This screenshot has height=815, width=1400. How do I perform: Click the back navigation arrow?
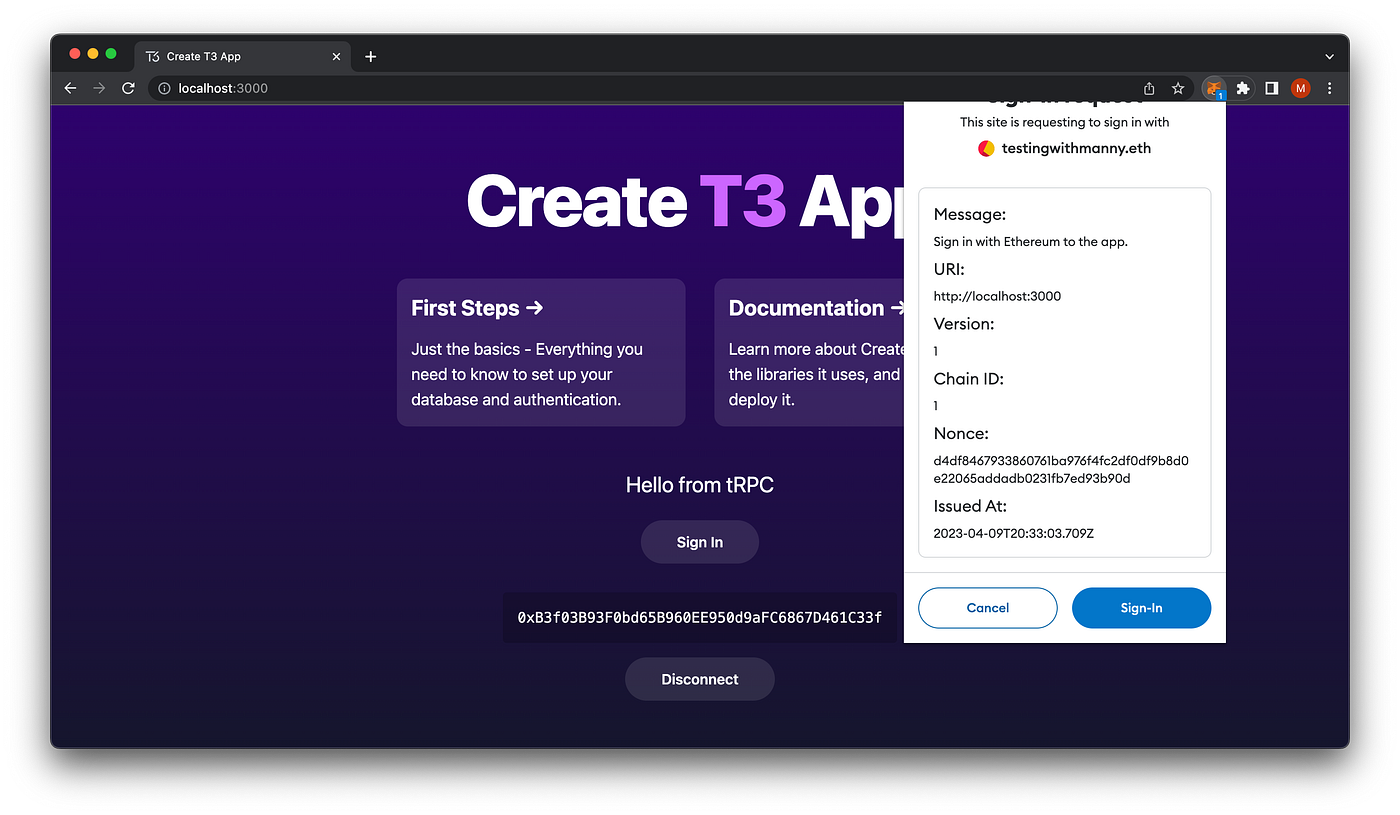[69, 88]
